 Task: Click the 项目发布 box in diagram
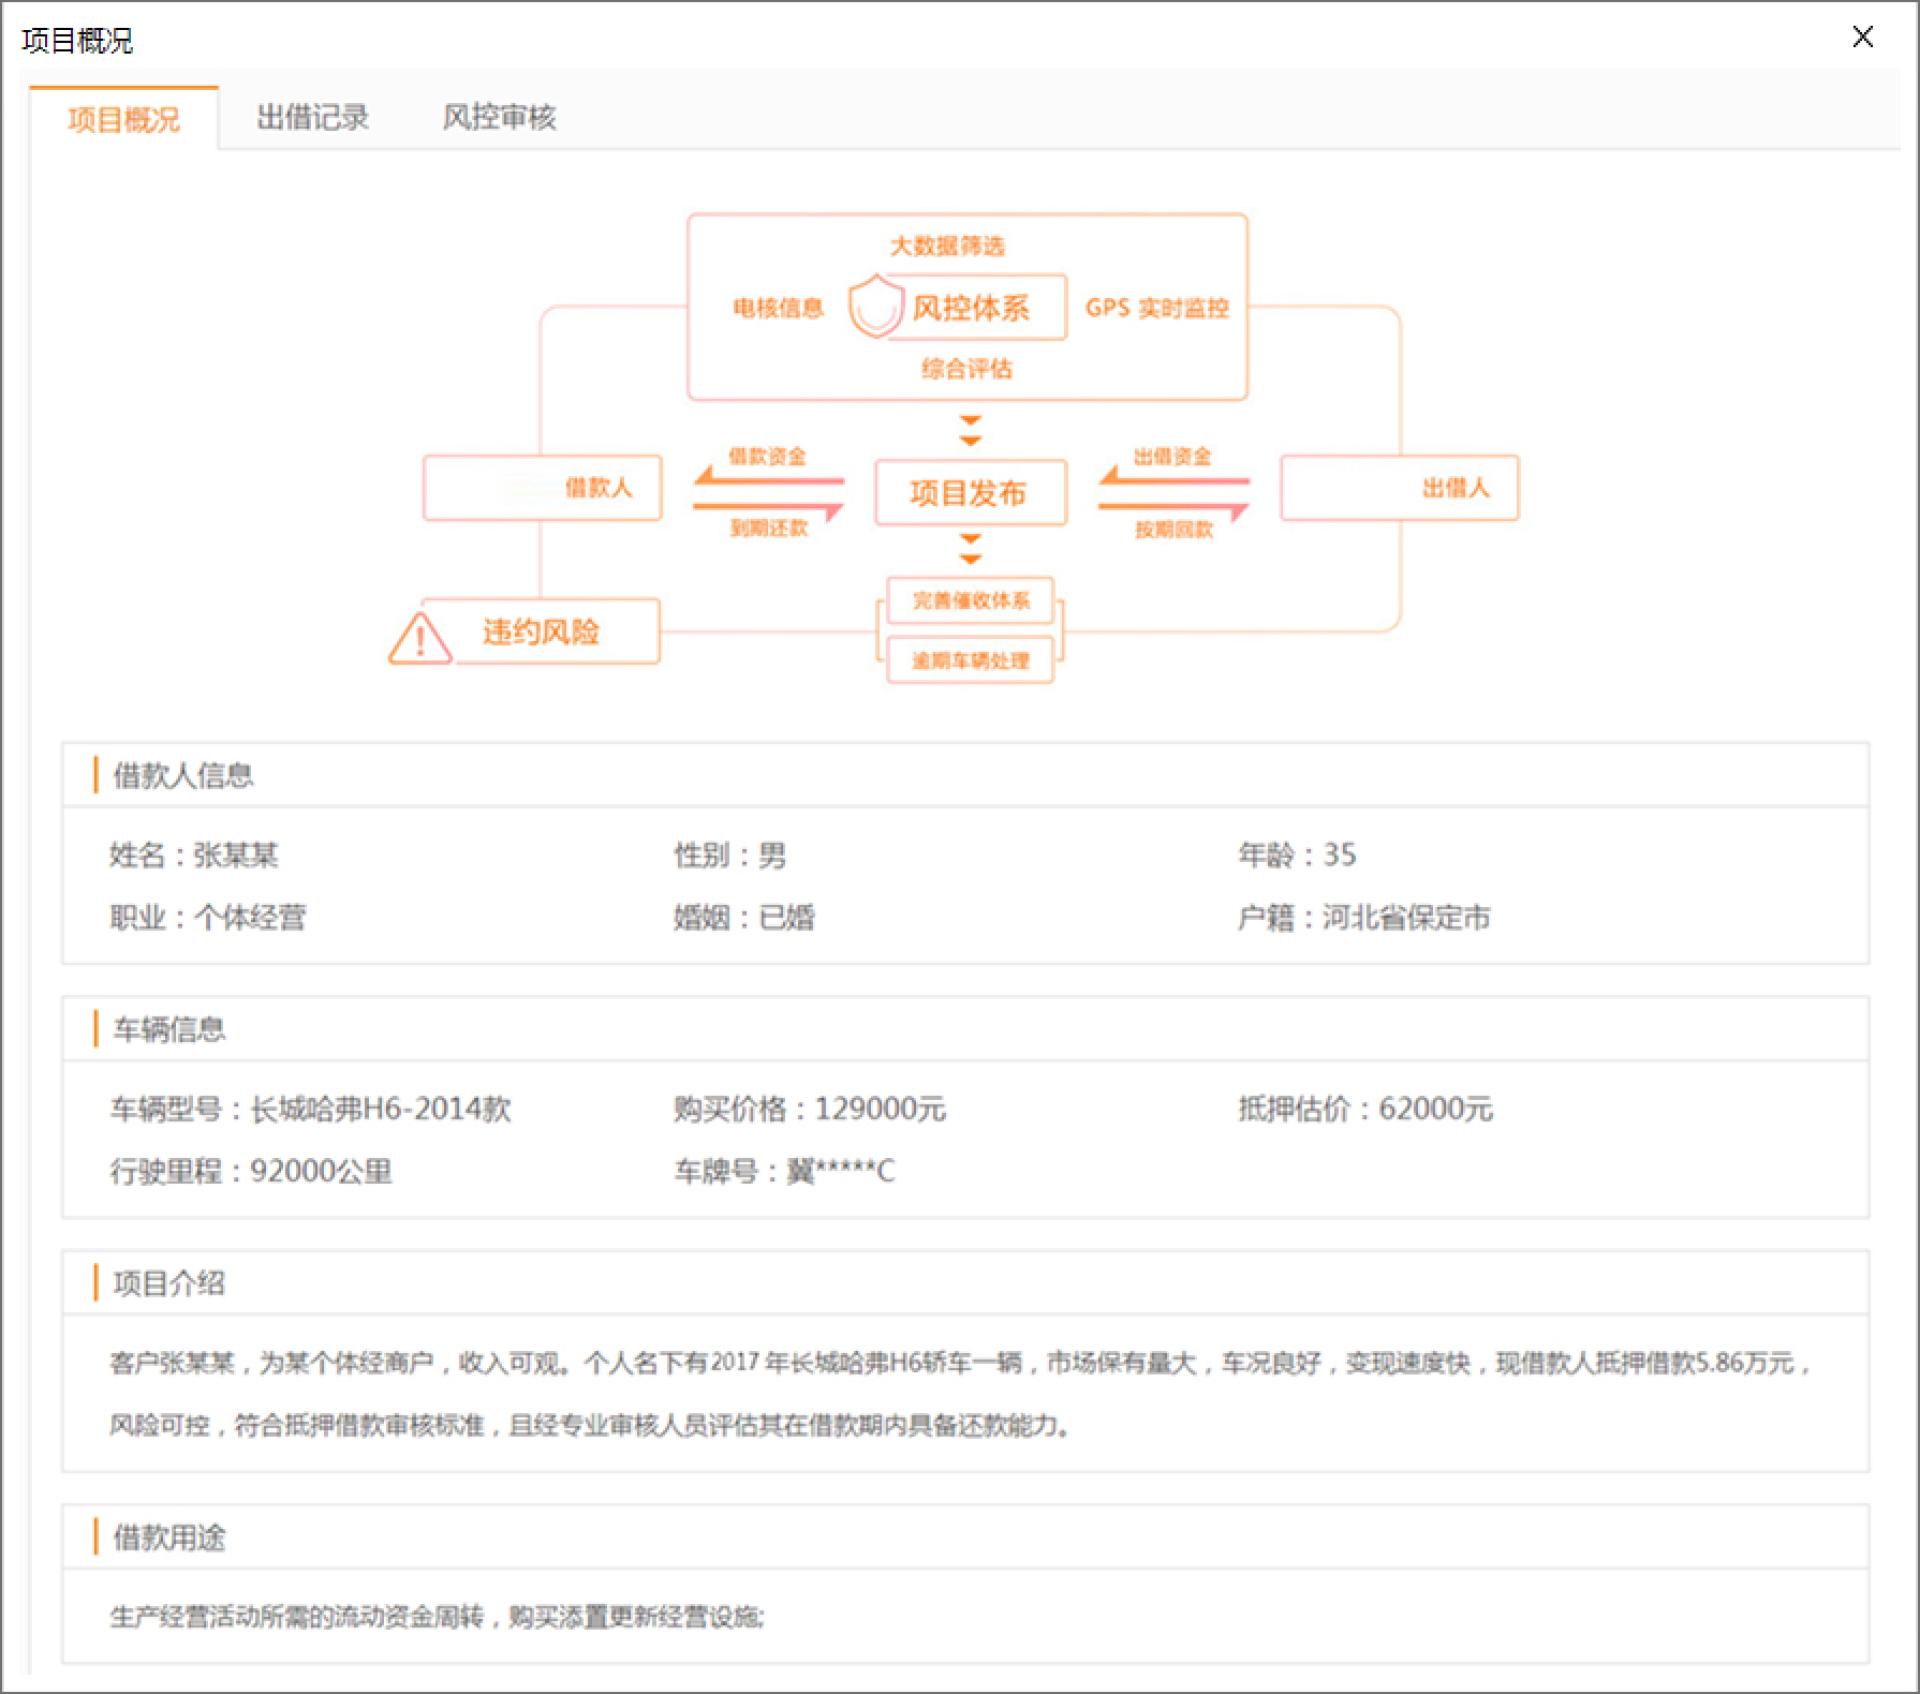[x=970, y=493]
